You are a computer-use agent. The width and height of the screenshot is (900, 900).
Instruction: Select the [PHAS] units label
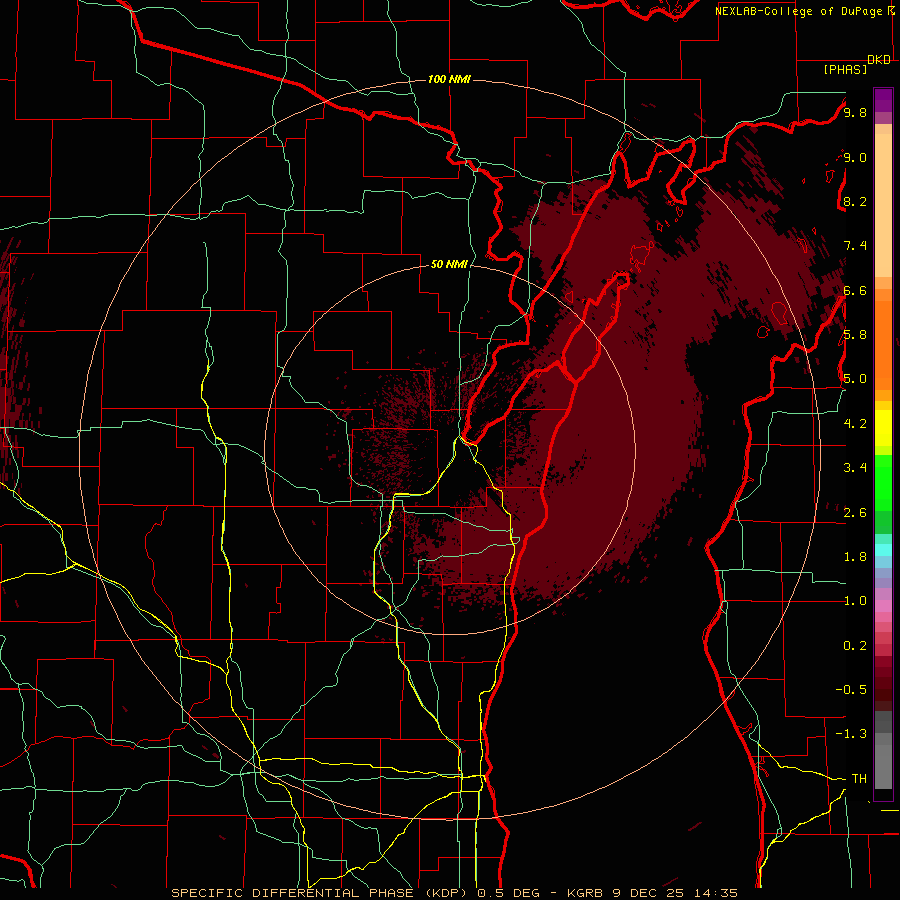tap(845, 70)
